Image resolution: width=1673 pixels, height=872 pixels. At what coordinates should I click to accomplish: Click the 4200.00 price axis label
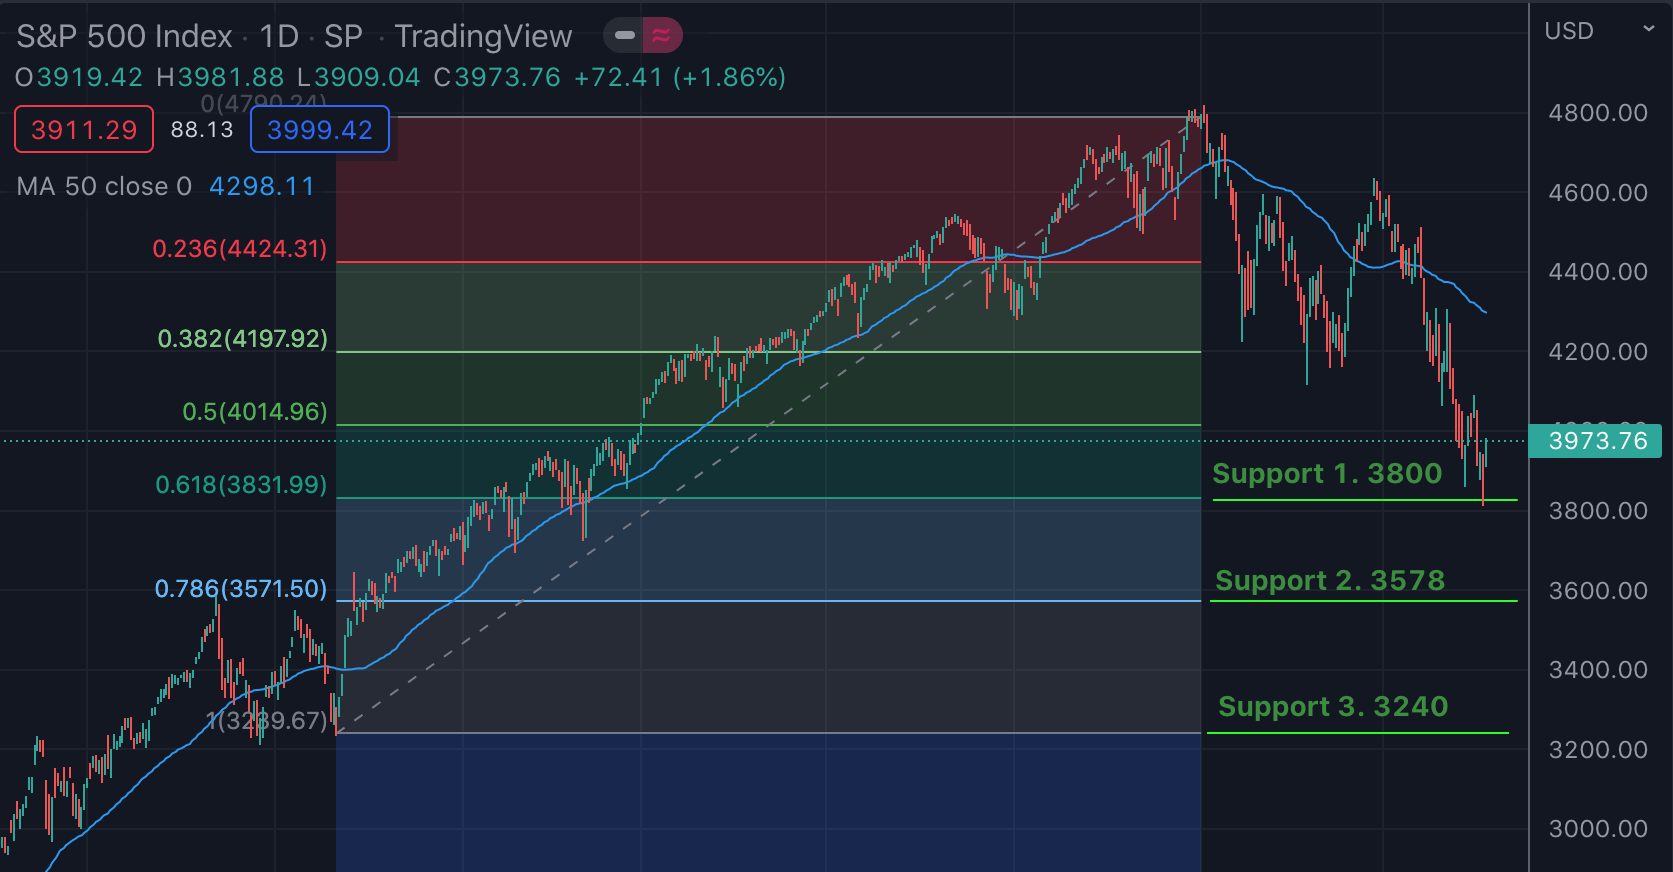1598,352
